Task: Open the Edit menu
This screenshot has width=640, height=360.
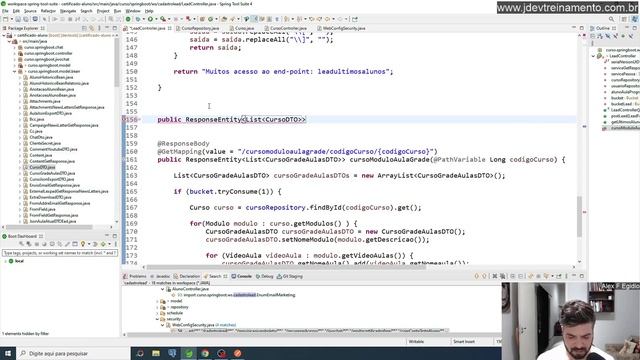Action: 16,11
